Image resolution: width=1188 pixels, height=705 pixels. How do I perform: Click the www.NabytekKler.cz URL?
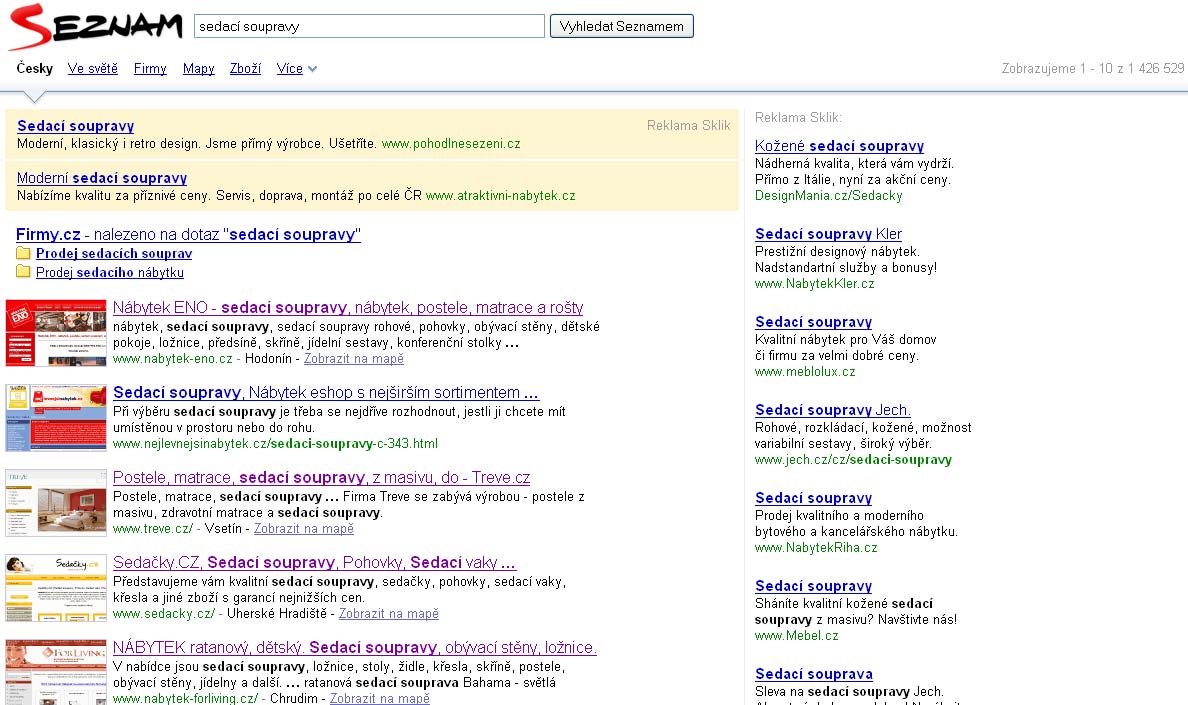pos(814,283)
